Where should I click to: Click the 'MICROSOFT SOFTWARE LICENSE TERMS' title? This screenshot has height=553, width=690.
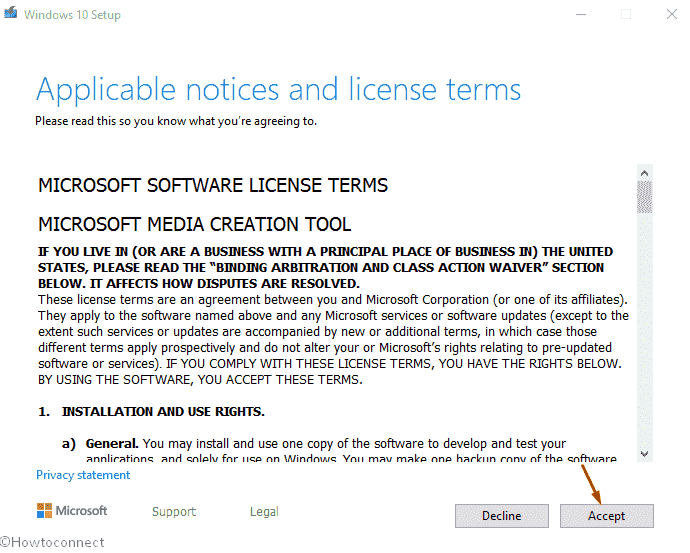tap(213, 186)
